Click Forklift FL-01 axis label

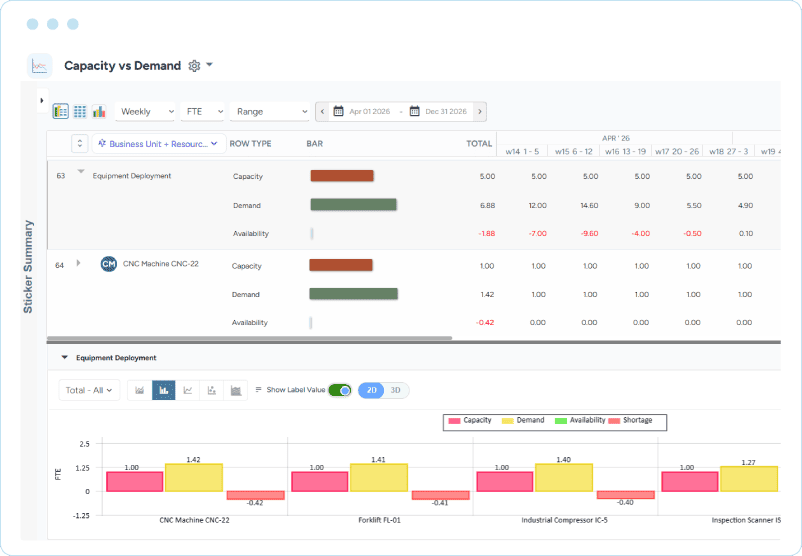coord(380,520)
